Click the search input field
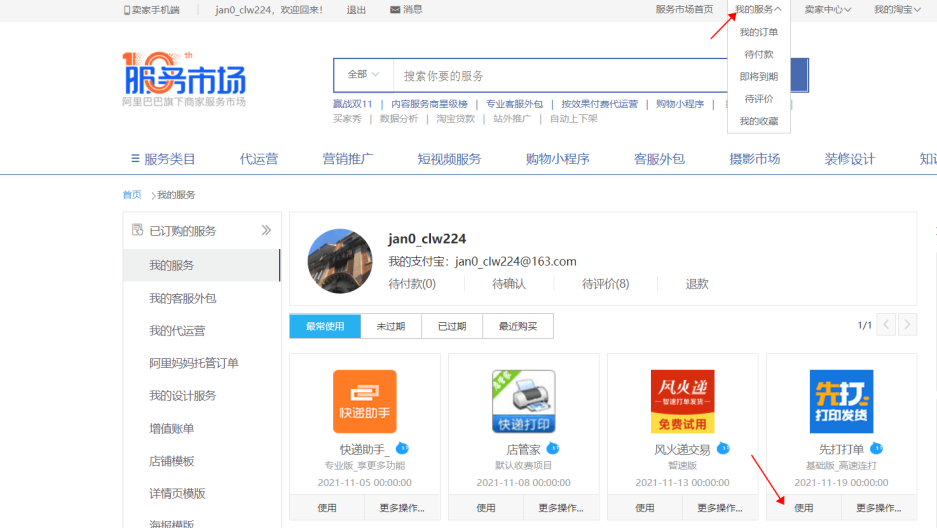Screen dimensions: 937x528 point(560,76)
